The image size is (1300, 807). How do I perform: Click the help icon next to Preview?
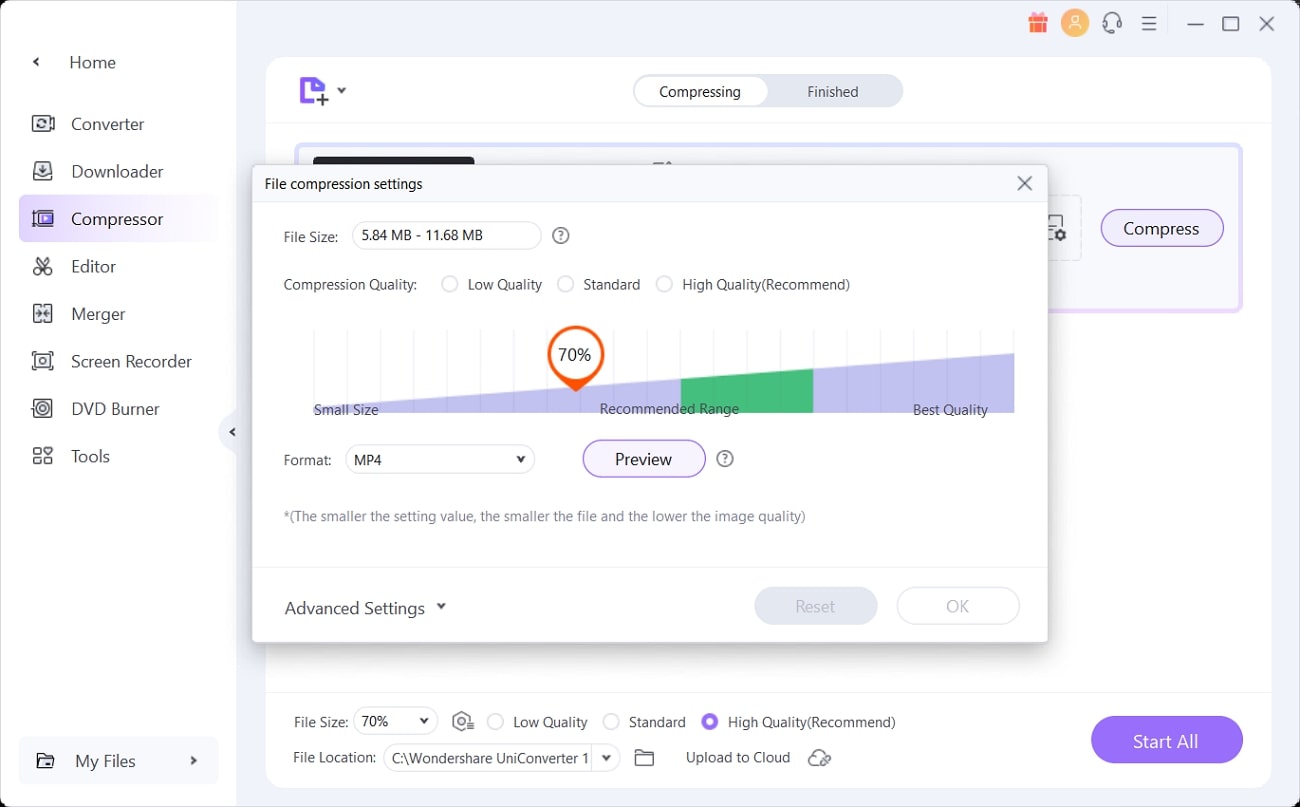coord(726,459)
